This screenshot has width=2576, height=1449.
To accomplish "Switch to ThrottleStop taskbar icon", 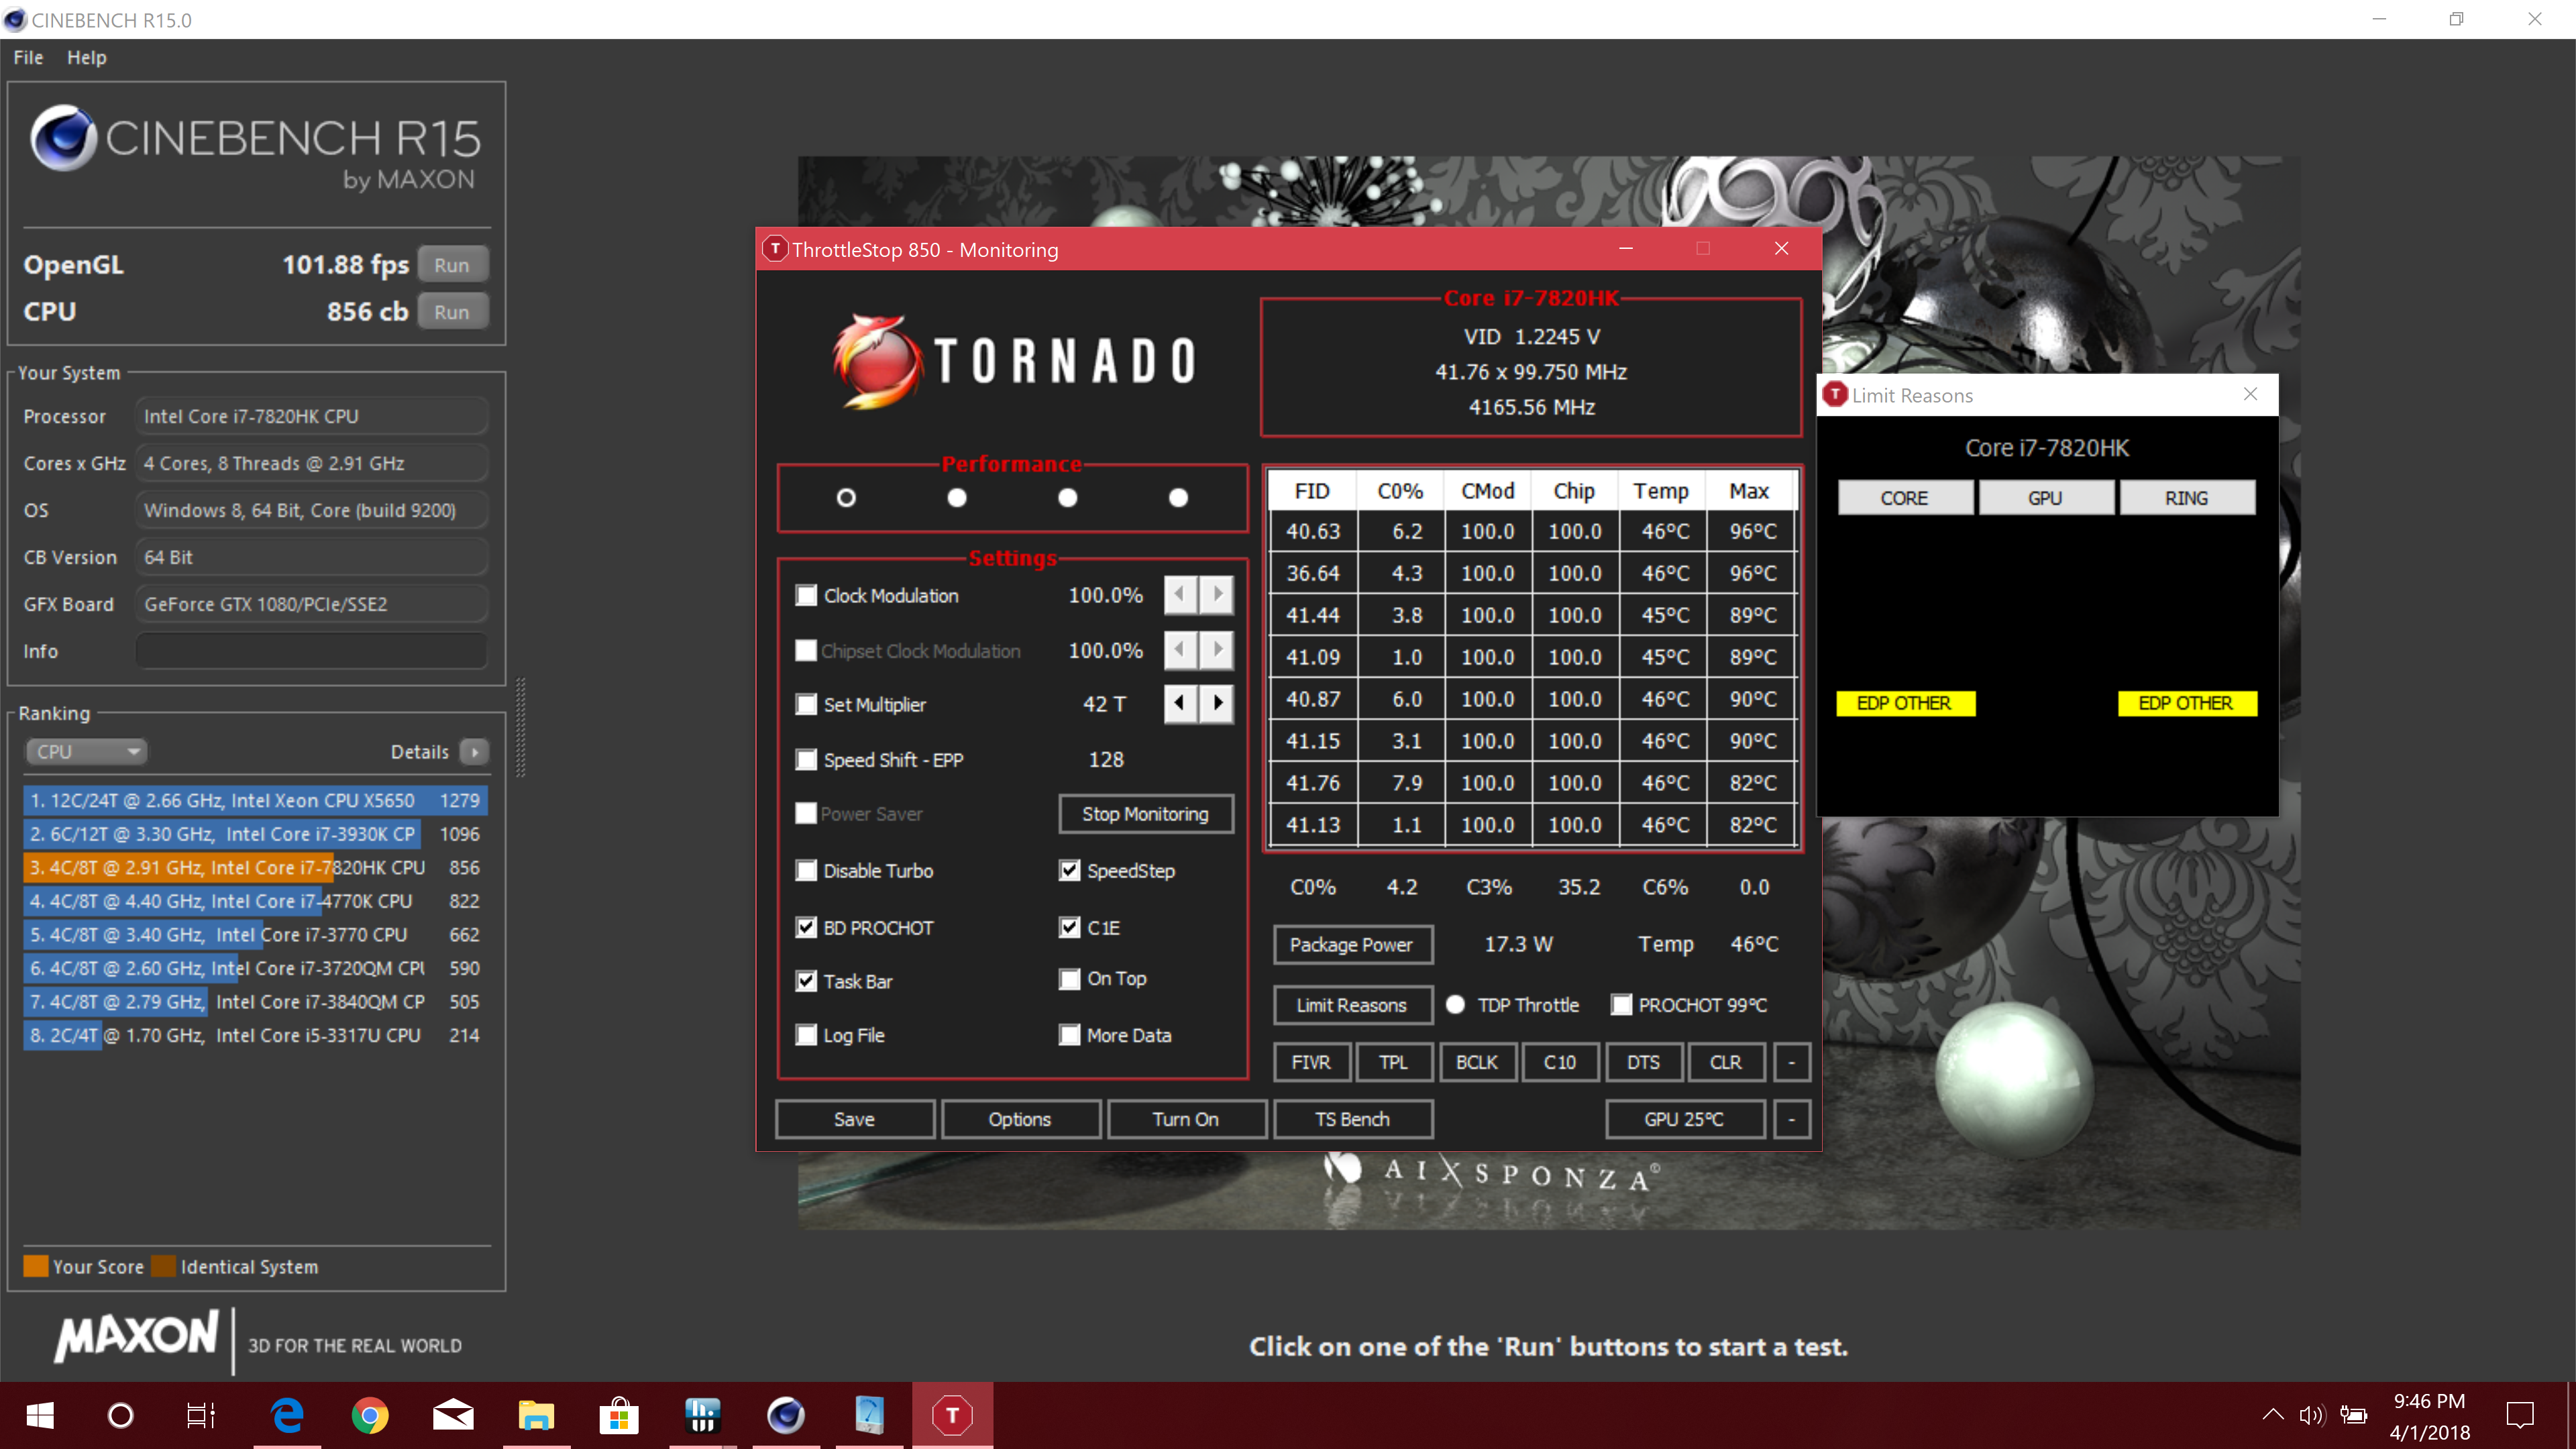I will pyautogui.click(x=952, y=1415).
